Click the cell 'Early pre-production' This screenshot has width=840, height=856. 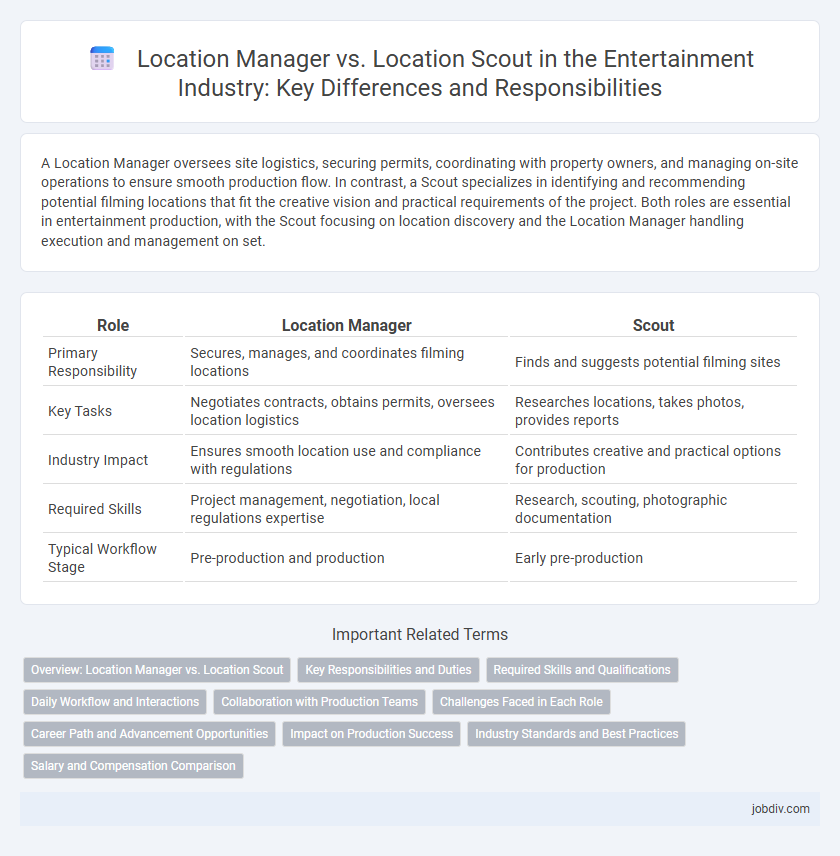[x=653, y=558]
